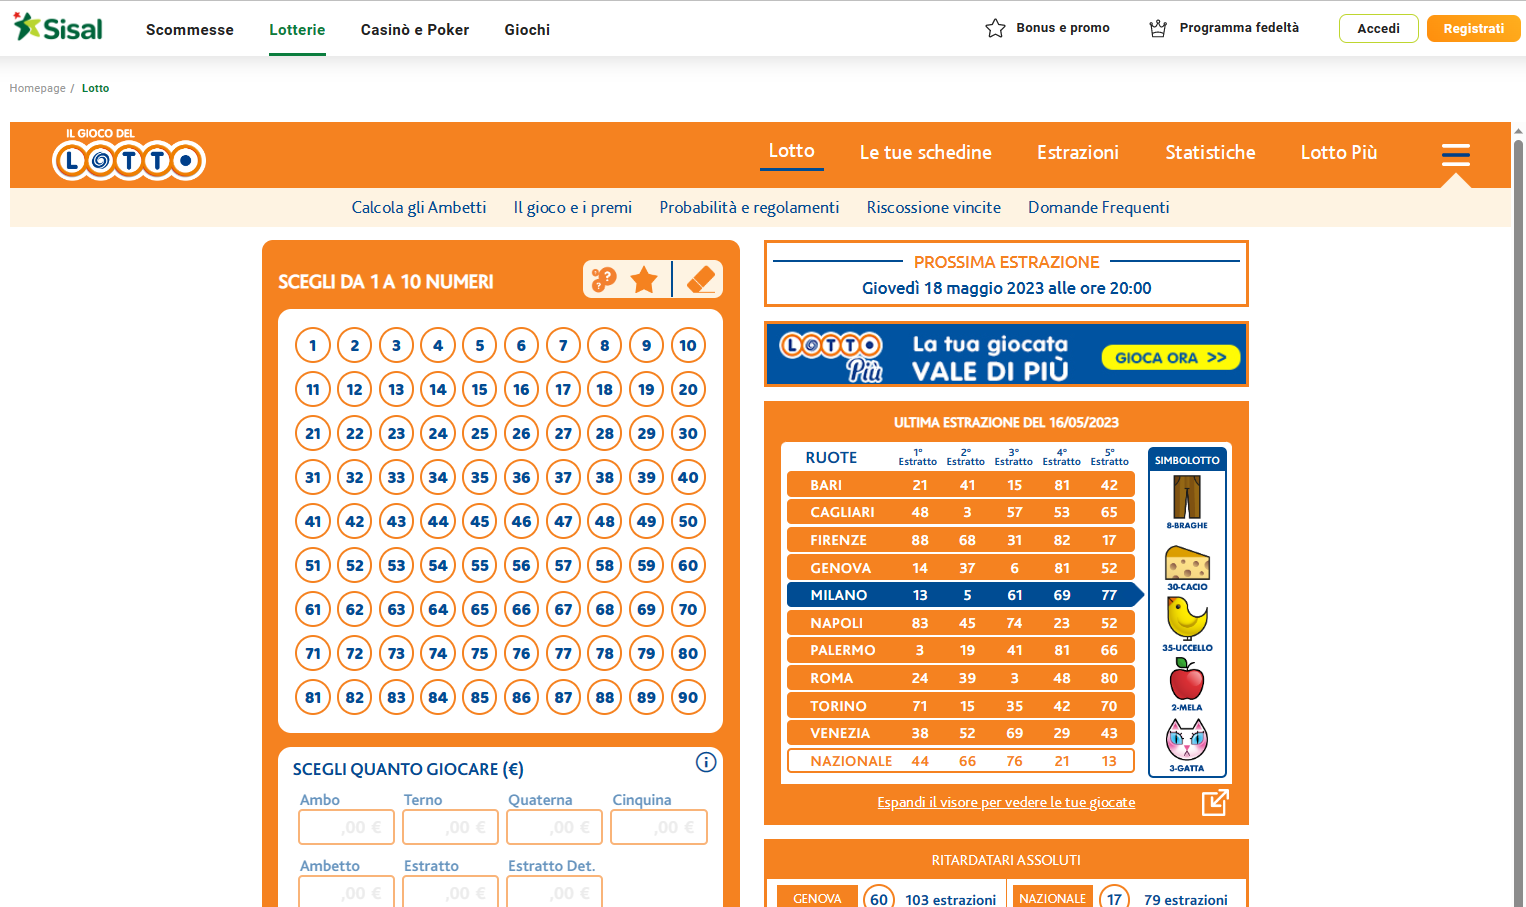Click the Cinquina amount field
The height and width of the screenshot is (907, 1526).
(659, 827)
